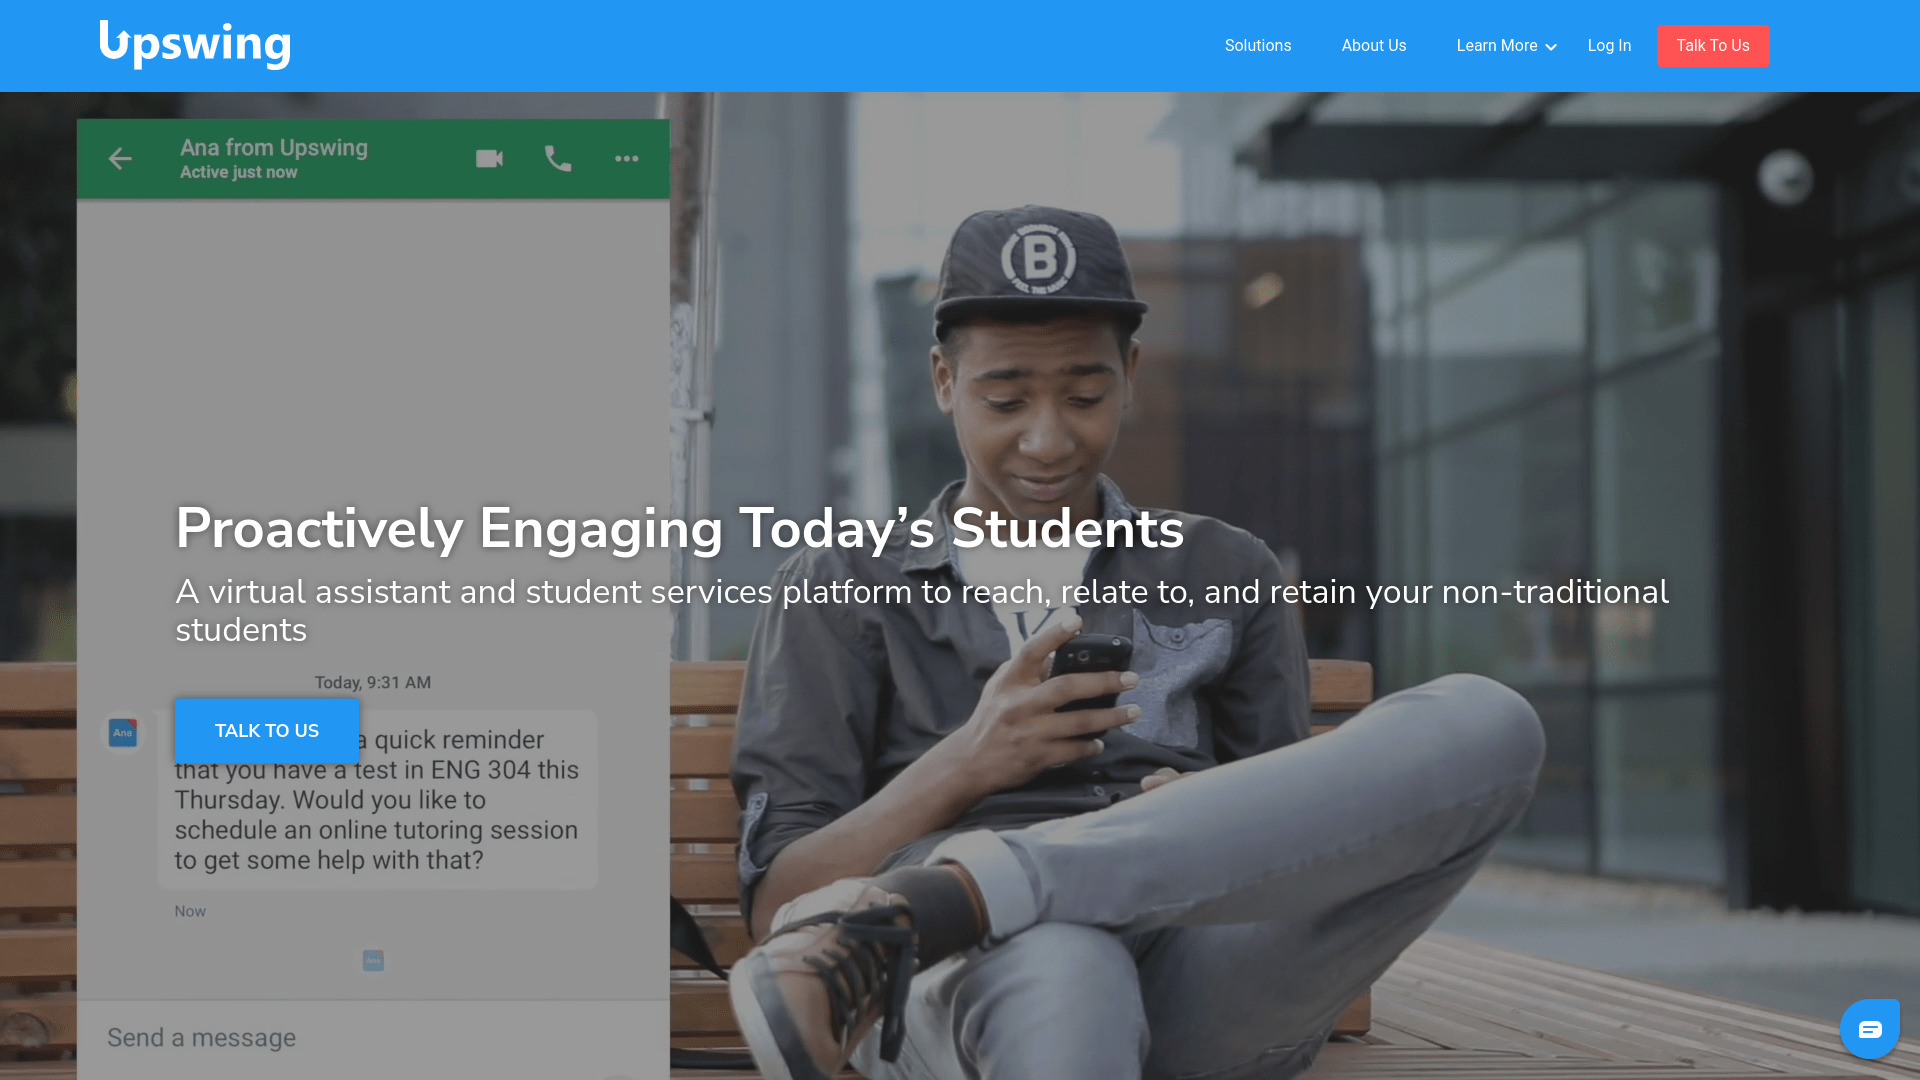The image size is (1920, 1080).
Task: Click the blue TALK TO US hero button
Action: 267,731
